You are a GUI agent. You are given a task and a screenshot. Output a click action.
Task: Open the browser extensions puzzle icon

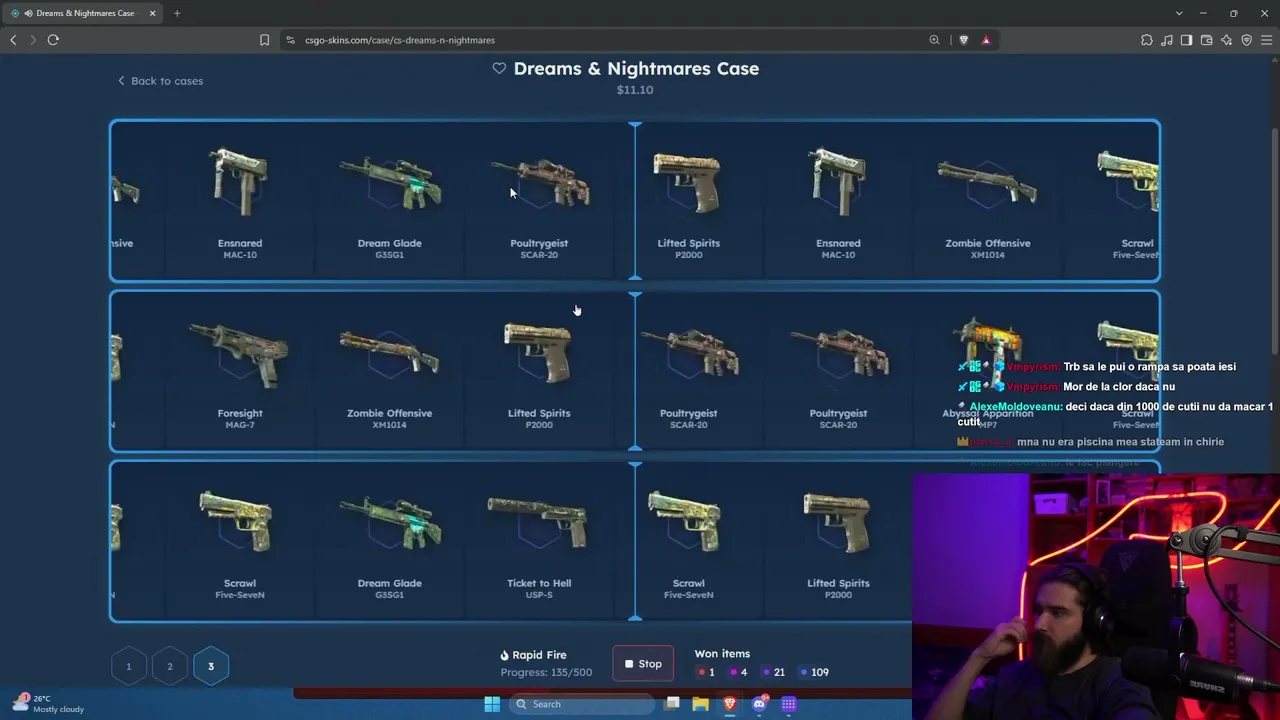[1147, 40]
